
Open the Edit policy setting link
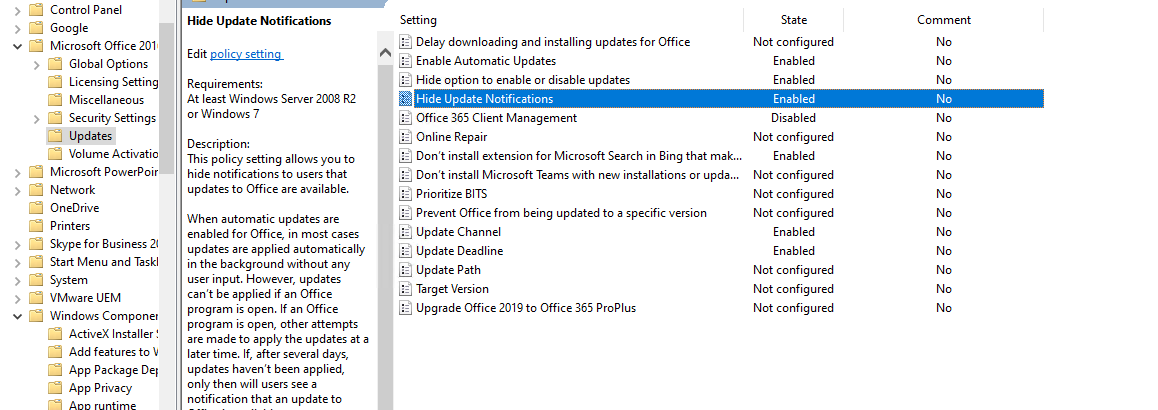(246, 54)
